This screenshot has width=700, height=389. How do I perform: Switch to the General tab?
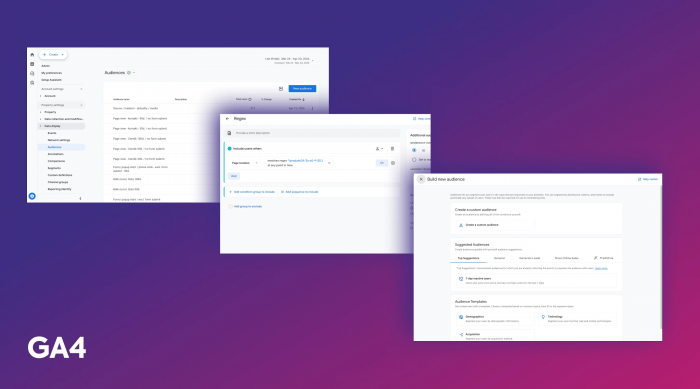pos(500,258)
